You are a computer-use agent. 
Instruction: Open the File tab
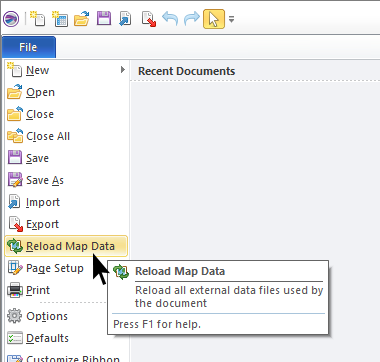(x=28, y=47)
